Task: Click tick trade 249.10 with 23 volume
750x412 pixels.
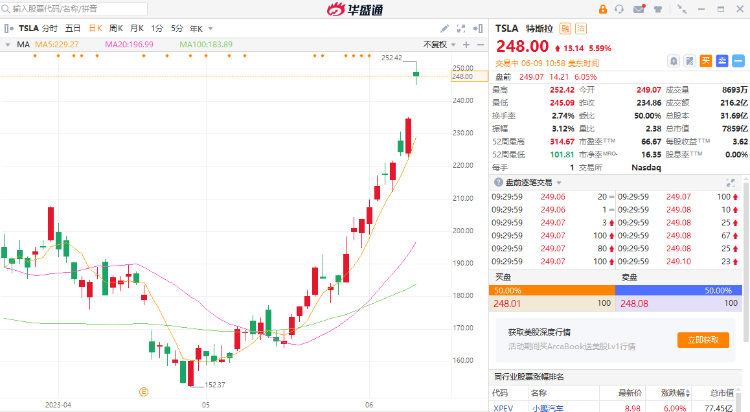Action: click(x=678, y=261)
